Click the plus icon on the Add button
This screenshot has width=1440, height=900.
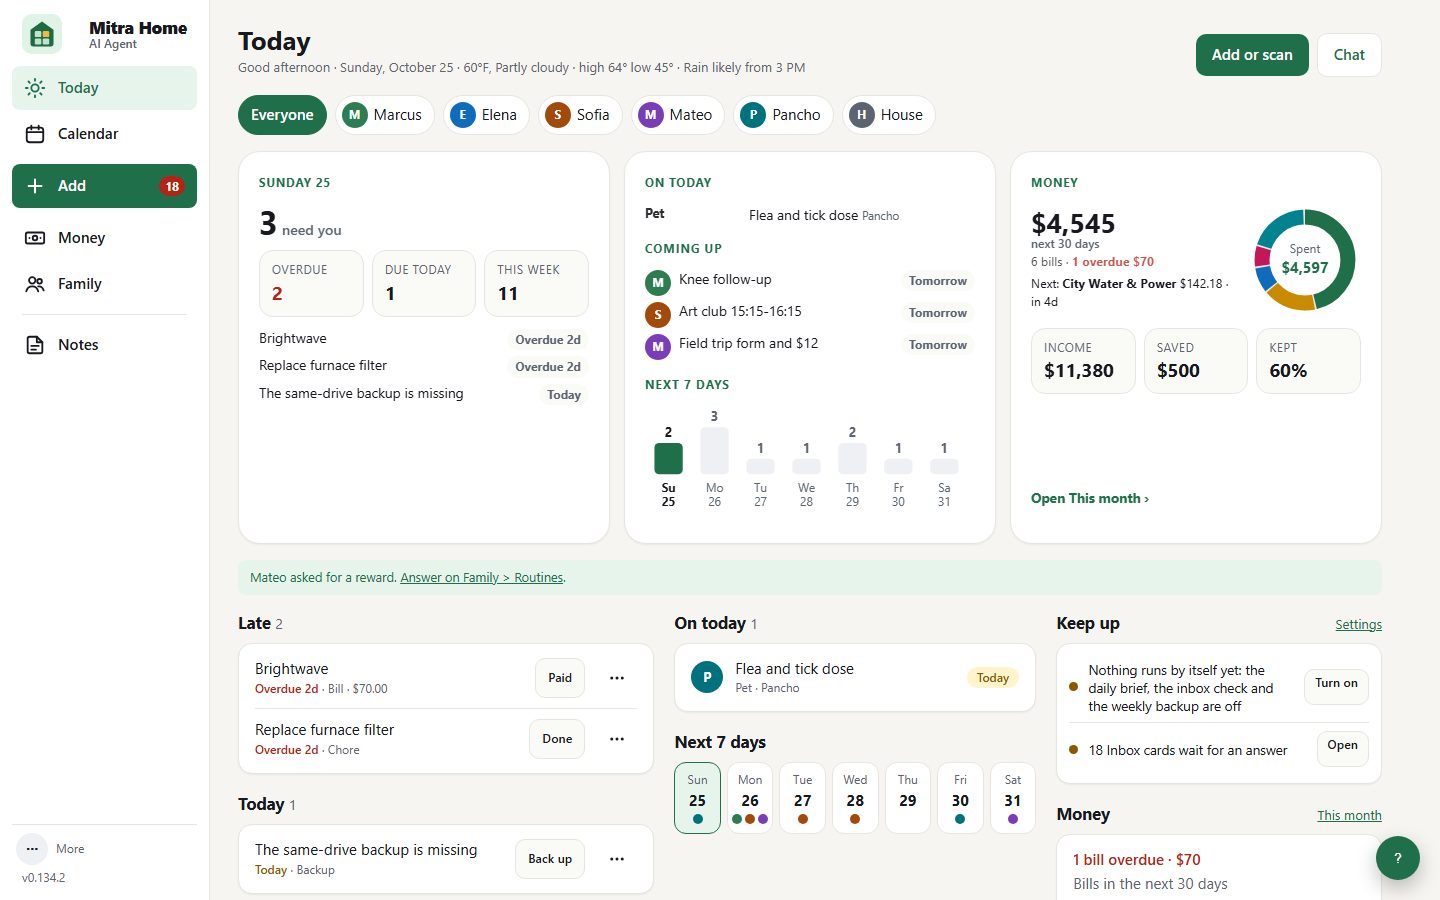[x=35, y=186]
